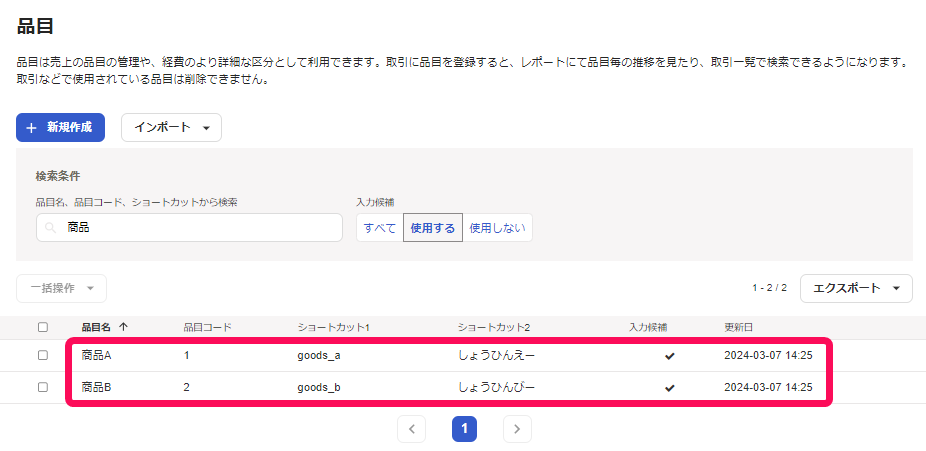The height and width of the screenshot is (451, 926).
Task: Sort by 品目名 column header
Action: tap(97, 327)
